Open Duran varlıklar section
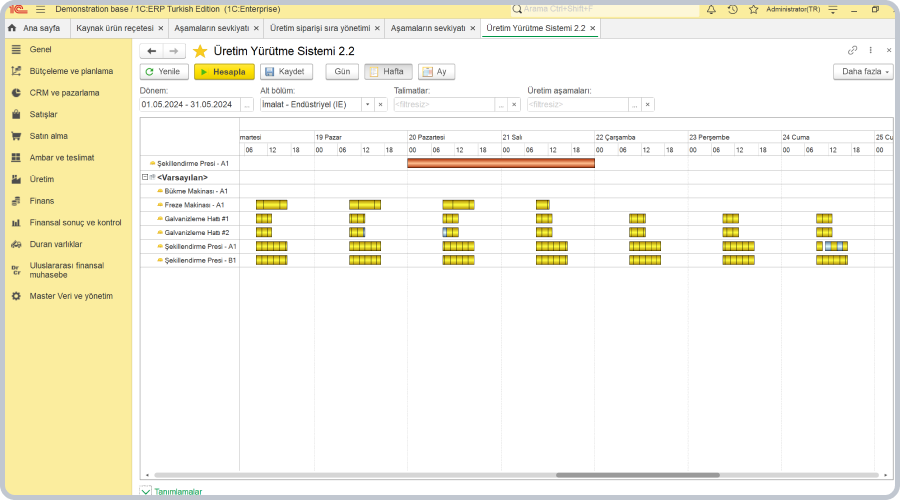The width and height of the screenshot is (900, 500). 56,244
